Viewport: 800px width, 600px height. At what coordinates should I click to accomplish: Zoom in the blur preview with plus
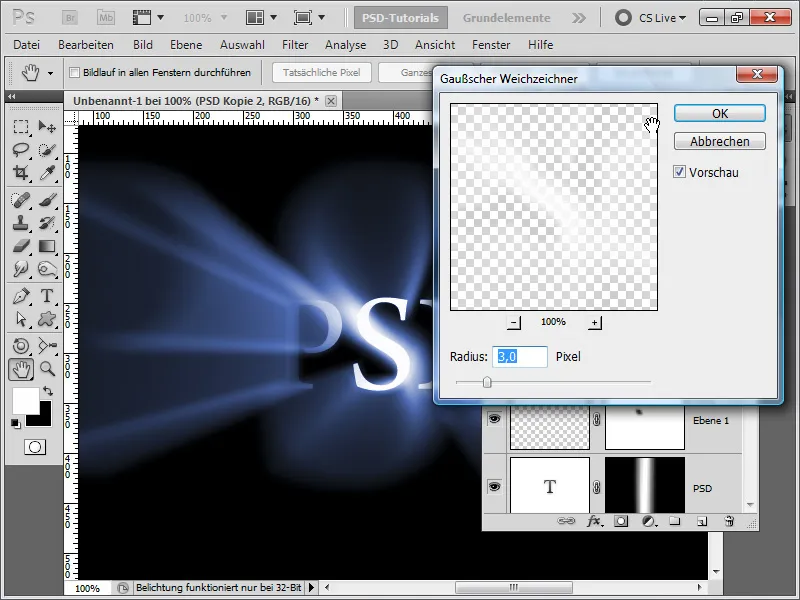coord(594,322)
